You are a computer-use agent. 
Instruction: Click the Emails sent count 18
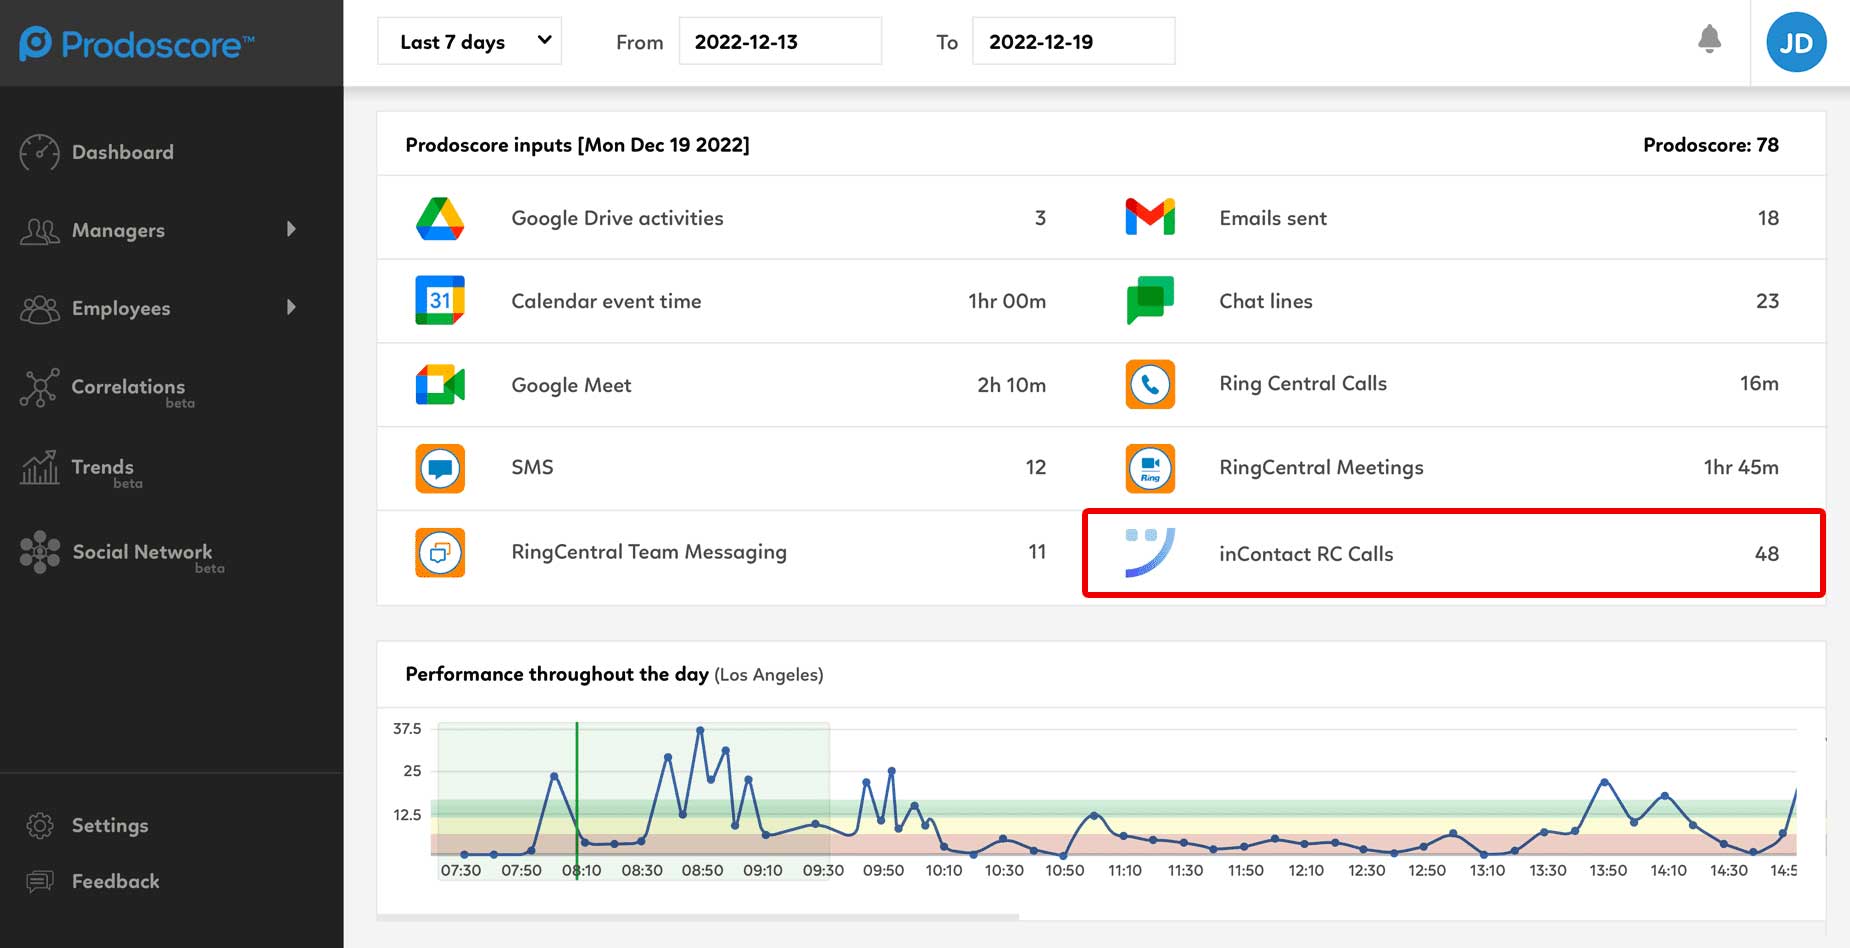click(x=1768, y=218)
